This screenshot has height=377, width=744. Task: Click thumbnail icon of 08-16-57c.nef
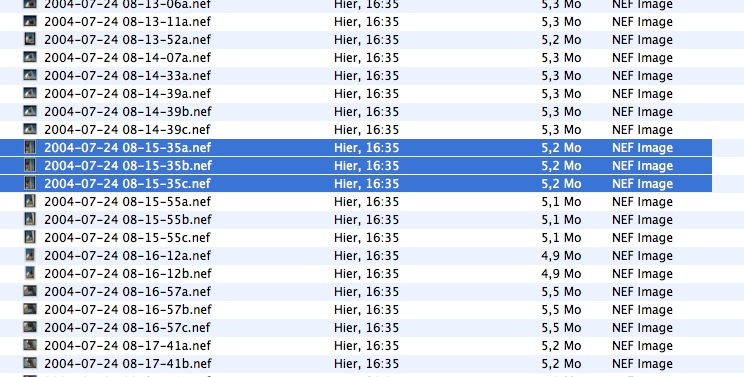[x=30, y=327]
